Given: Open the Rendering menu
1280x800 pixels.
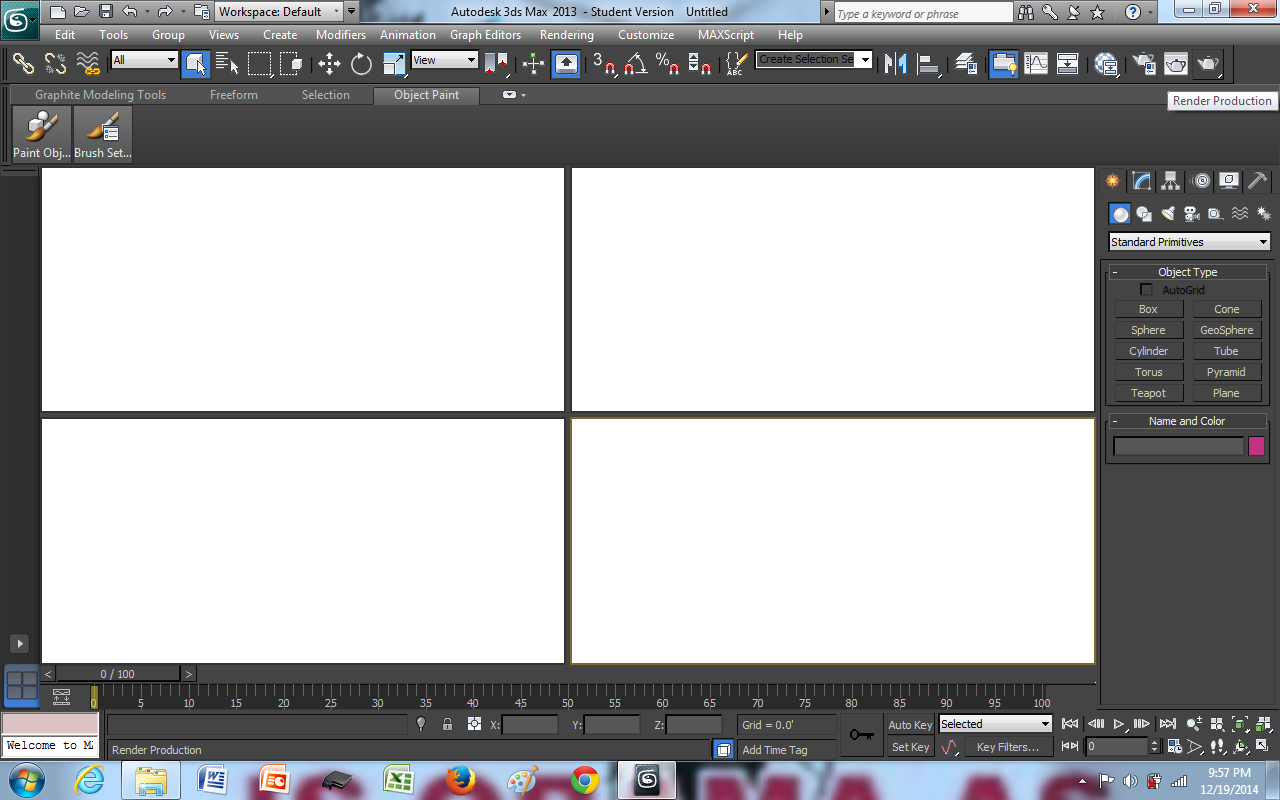Looking at the screenshot, I should (567, 35).
